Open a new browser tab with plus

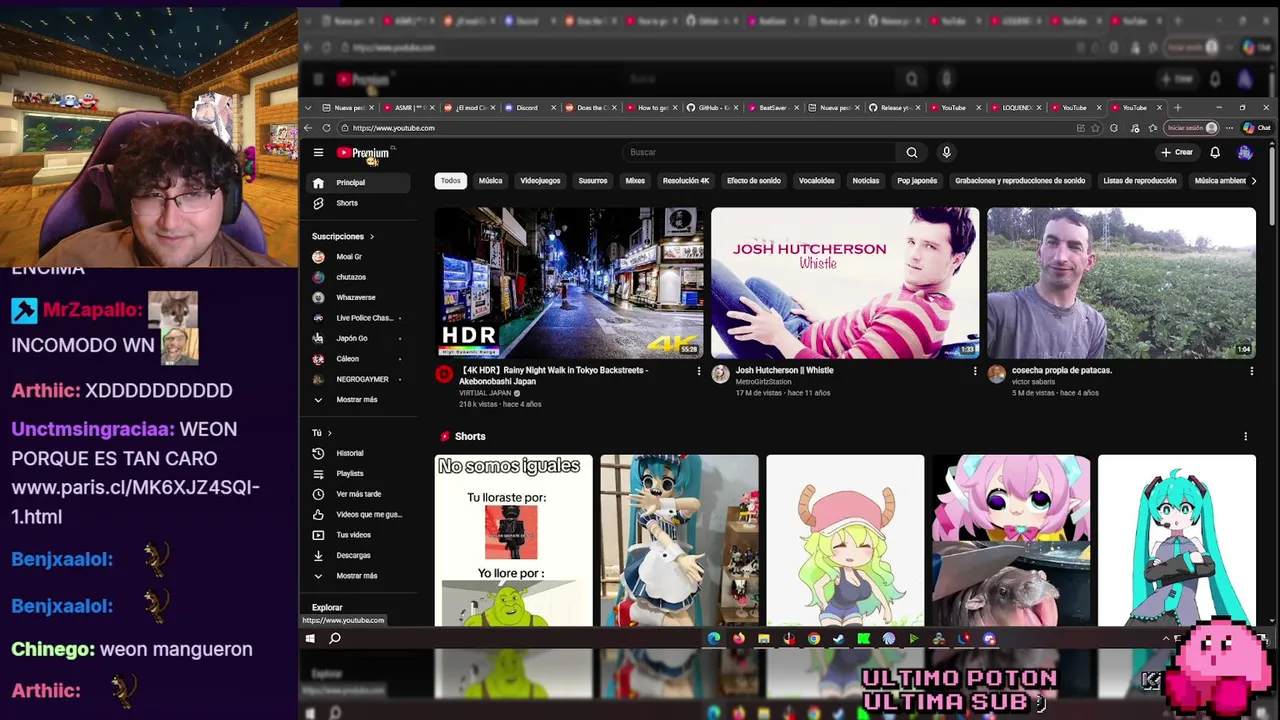1177,108
